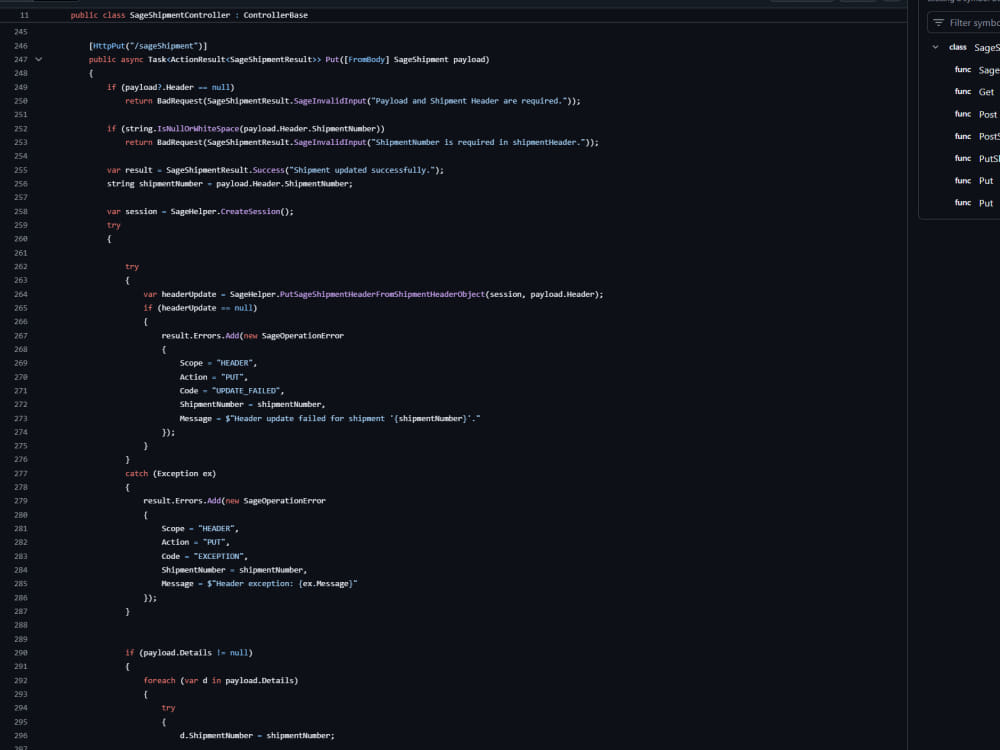Click the payload.Details condition on line 290
The width and height of the screenshot is (1000, 750).
tap(196, 653)
